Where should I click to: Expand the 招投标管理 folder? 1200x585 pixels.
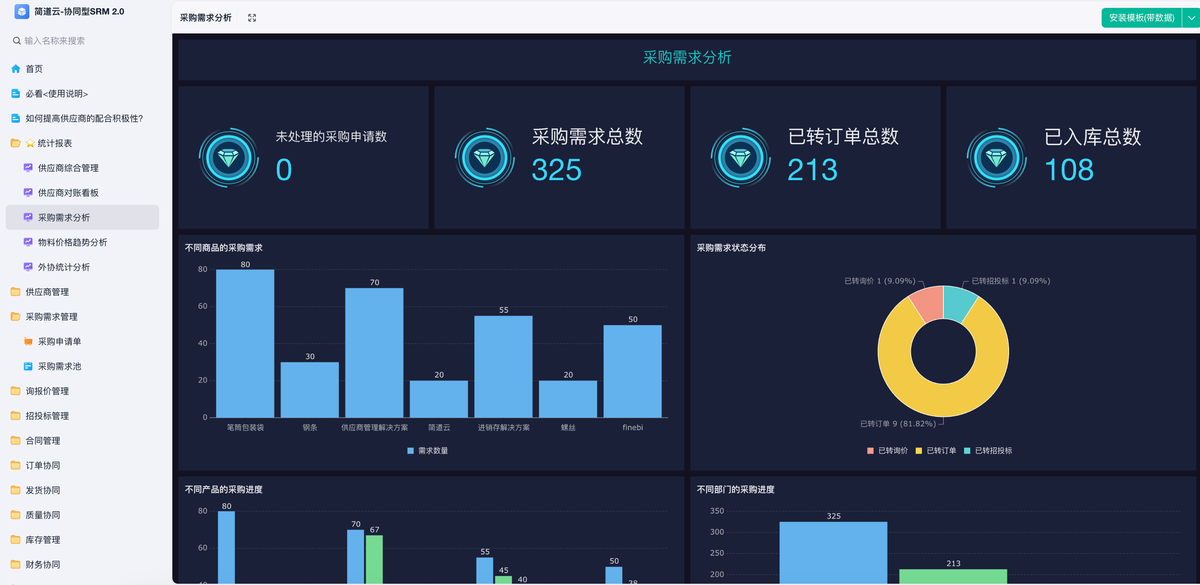[82, 416]
